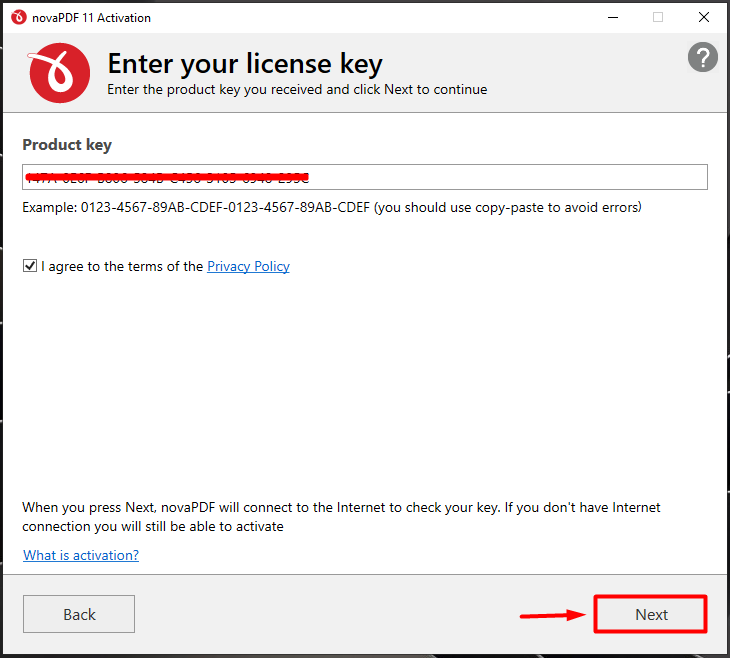Click the small novaPDF title bar icon

[x=18, y=17]
